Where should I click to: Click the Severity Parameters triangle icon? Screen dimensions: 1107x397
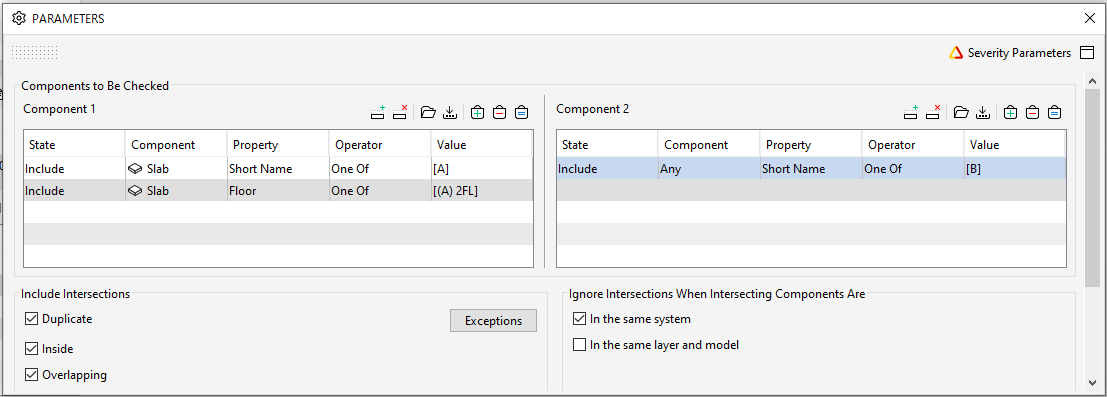click(956, 53)
